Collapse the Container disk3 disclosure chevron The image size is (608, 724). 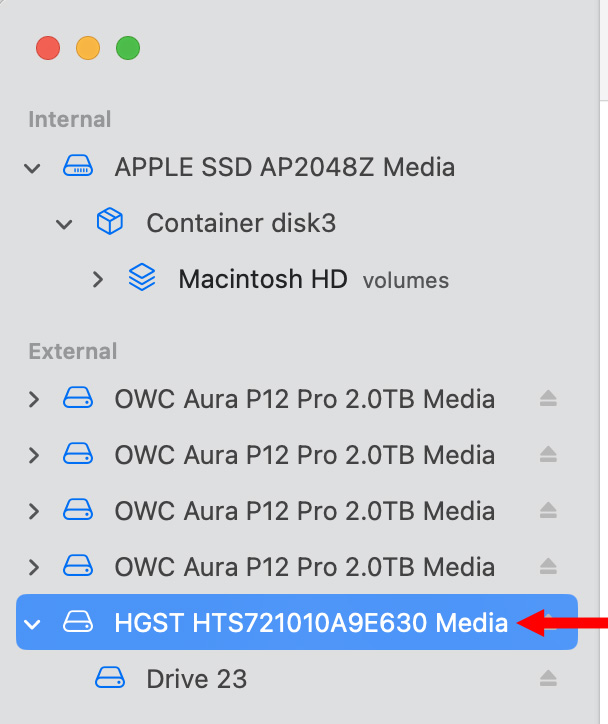point(64,224)
